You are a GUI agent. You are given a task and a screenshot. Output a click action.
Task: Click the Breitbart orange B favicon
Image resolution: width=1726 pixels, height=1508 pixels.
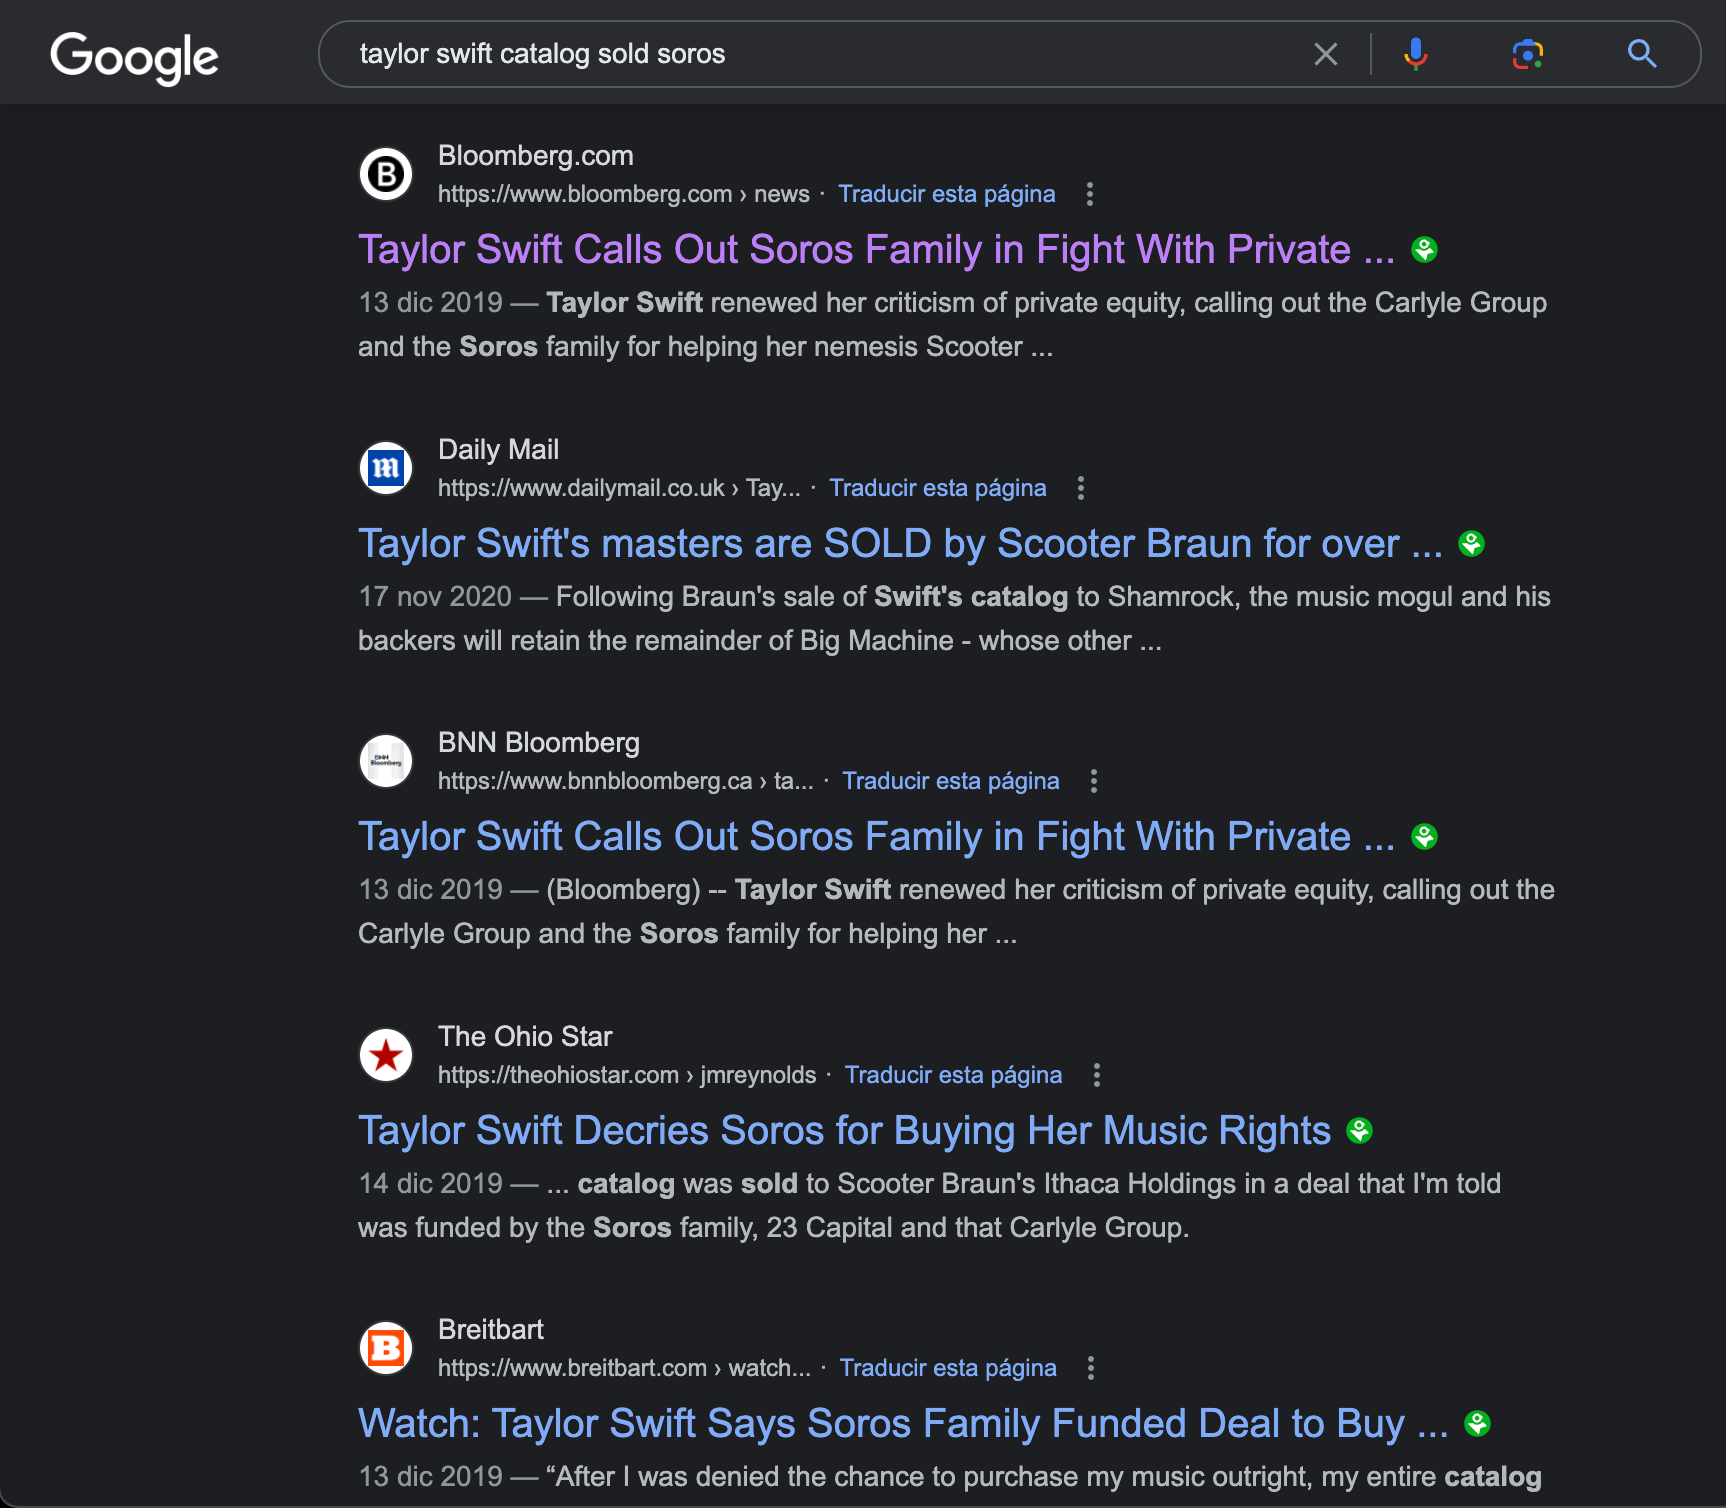point(386,1348)
